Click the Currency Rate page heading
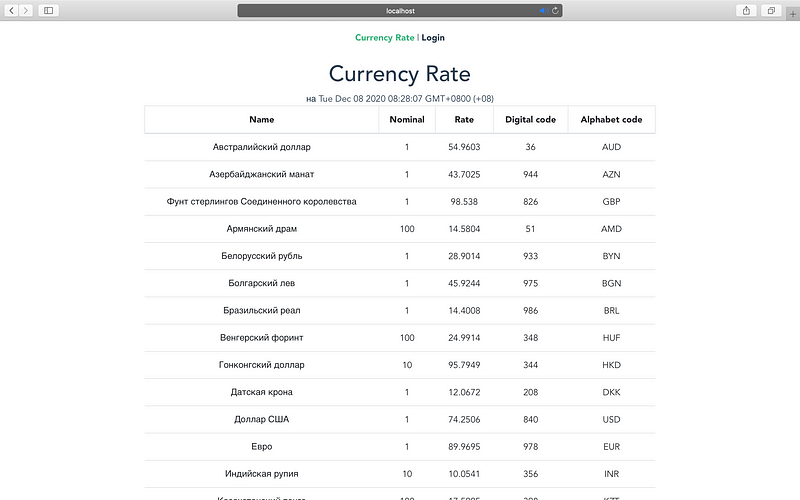The image size is (800, 500). (x=399, y=74)
